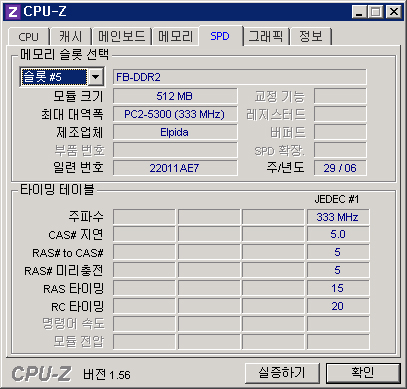Click the 제조업체 label
This screenshot has height=389, width=407.
[80, 132]
